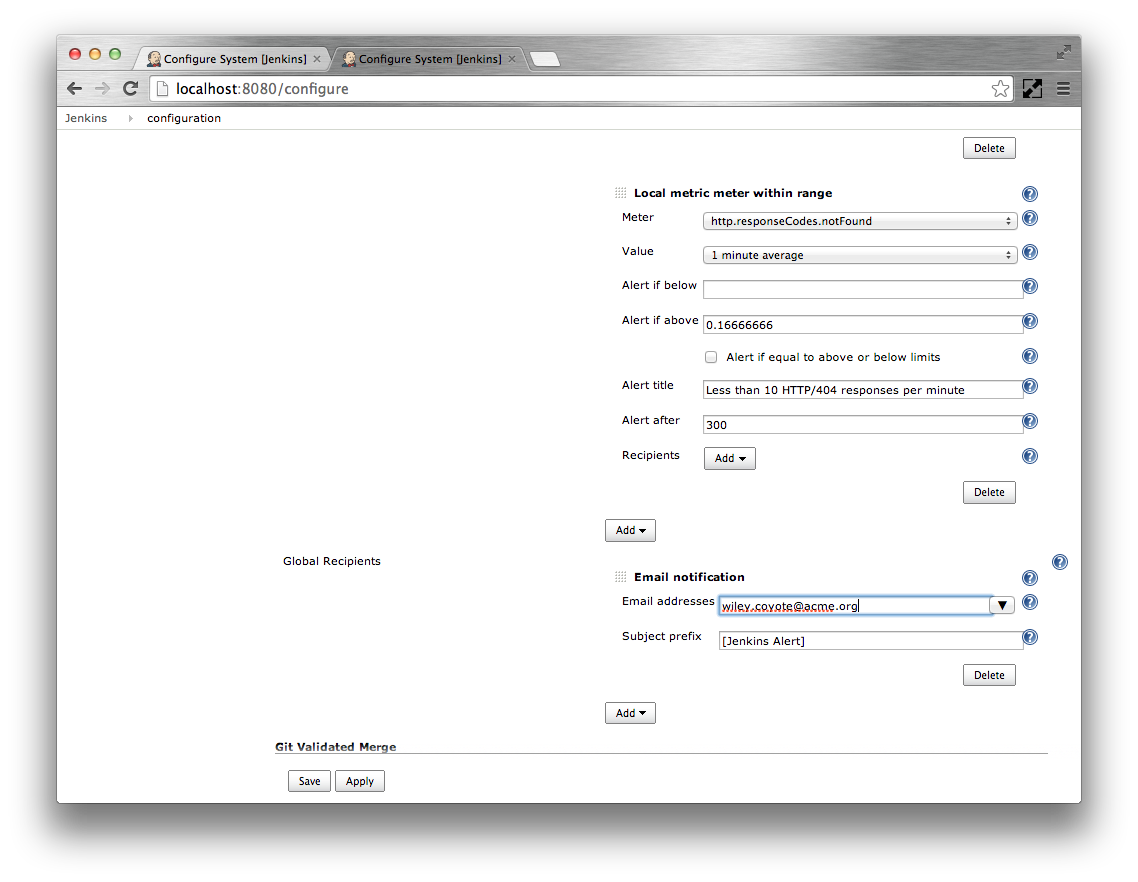Click the fullscreen extension icon in toolbar
Viewport: 1138px width, 882px height.
1032,89
